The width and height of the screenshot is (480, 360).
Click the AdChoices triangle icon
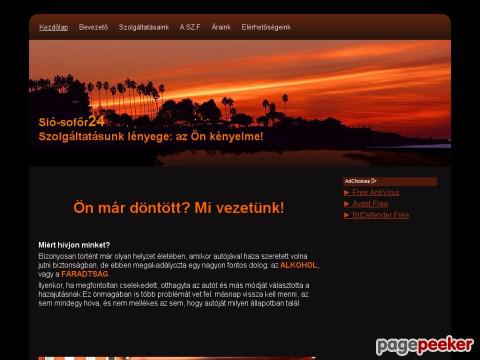[x=374, y=181]
